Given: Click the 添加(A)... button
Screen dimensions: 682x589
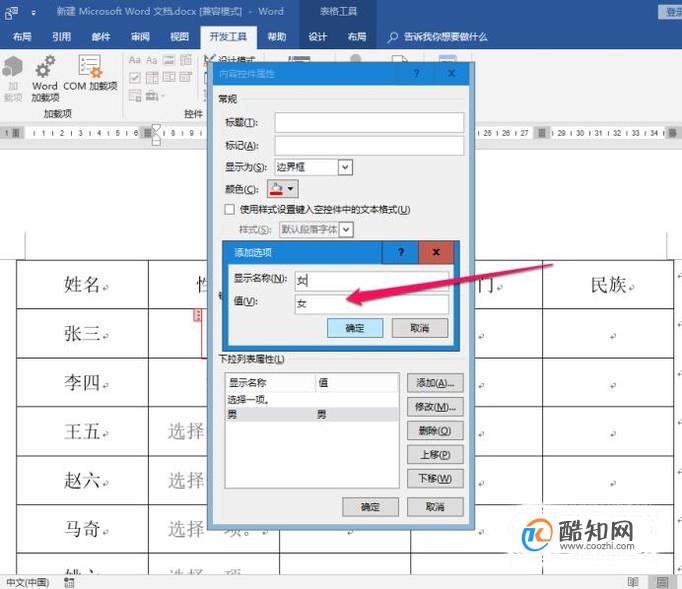Looking at the screenshot, I should click(435, 383).
